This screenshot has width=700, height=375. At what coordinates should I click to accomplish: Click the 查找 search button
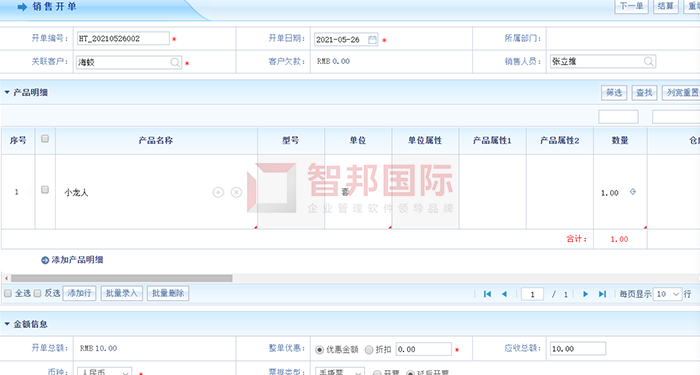[x=644, y=93]
